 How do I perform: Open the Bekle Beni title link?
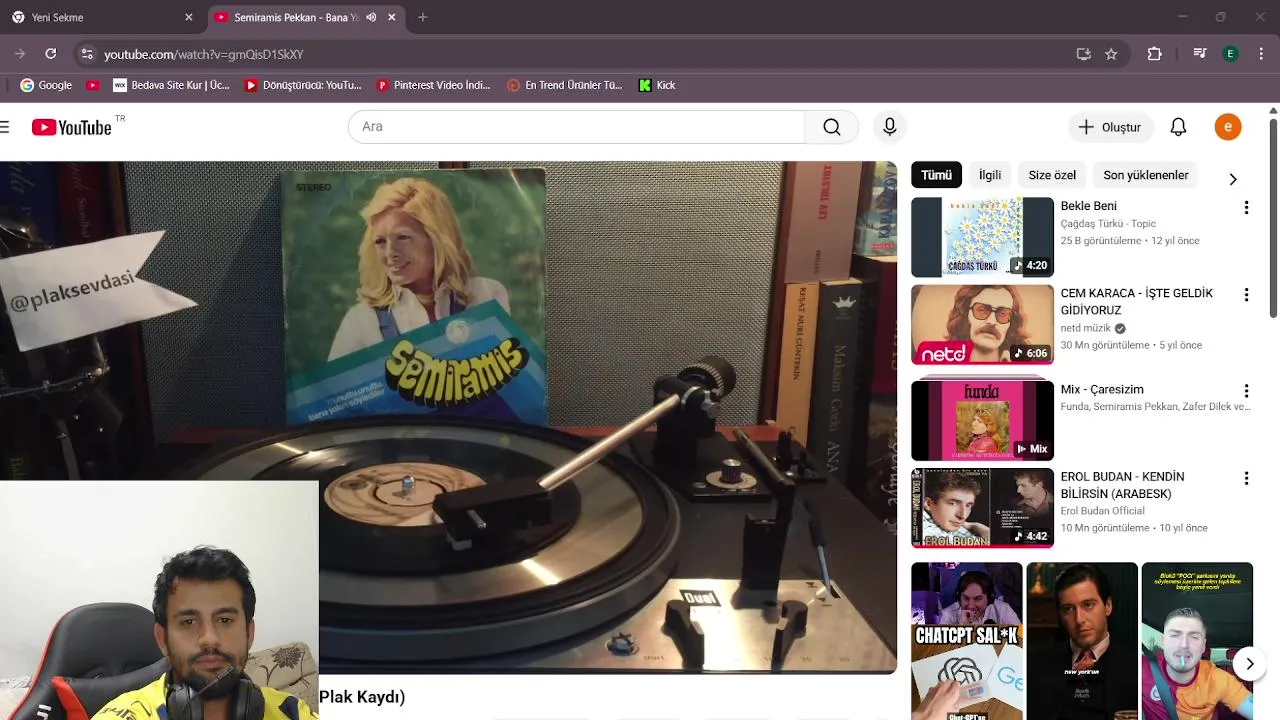pos(1088,206)
